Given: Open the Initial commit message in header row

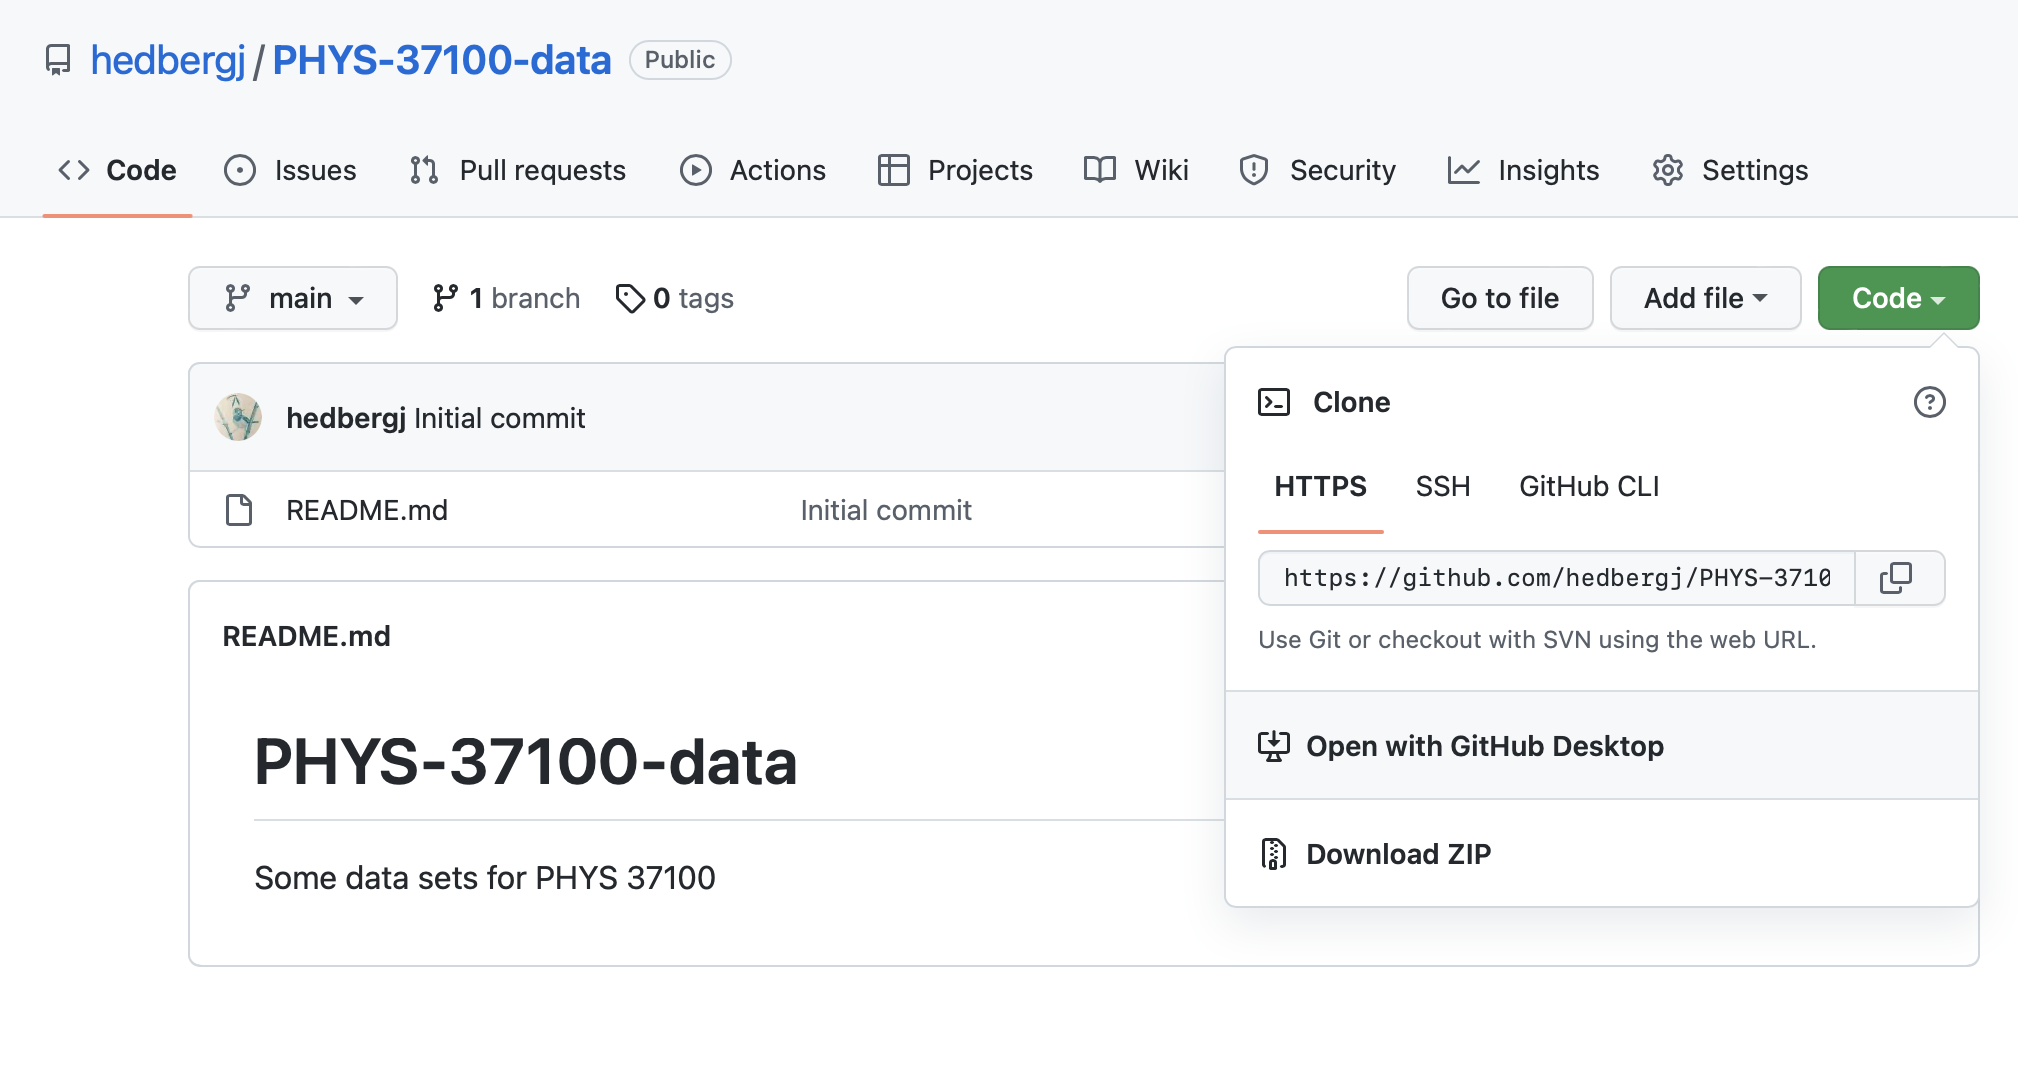Looking at the screenshot, I should 499,418.
